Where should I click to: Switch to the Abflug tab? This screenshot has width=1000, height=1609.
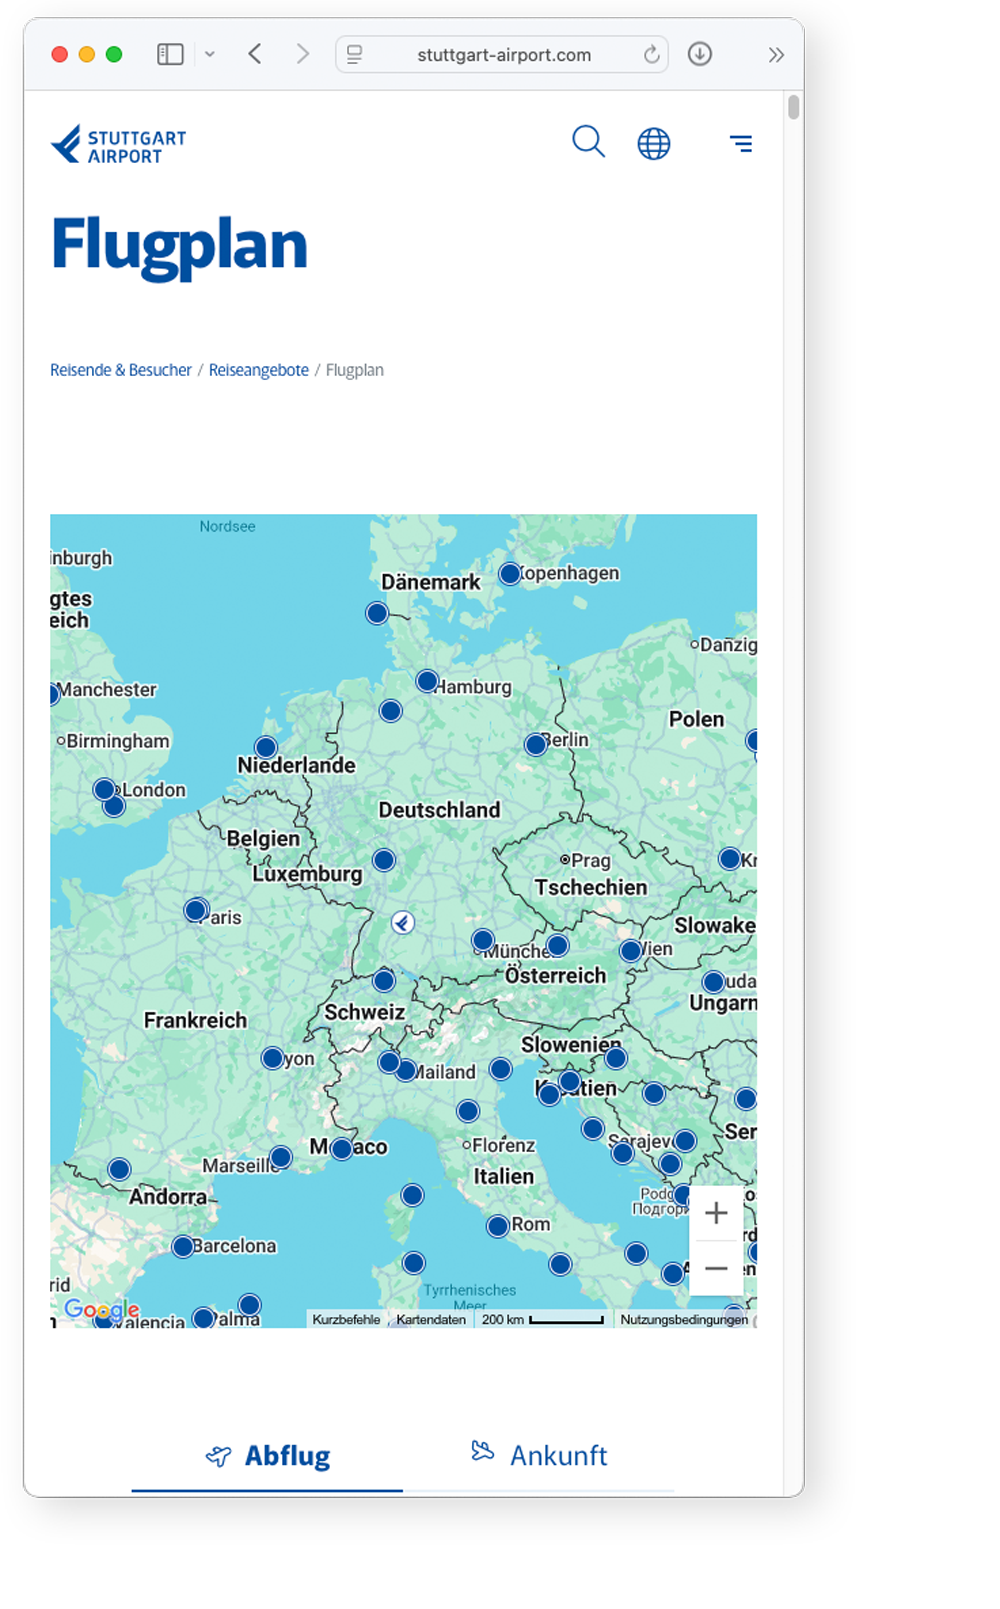pos(267,1456)
